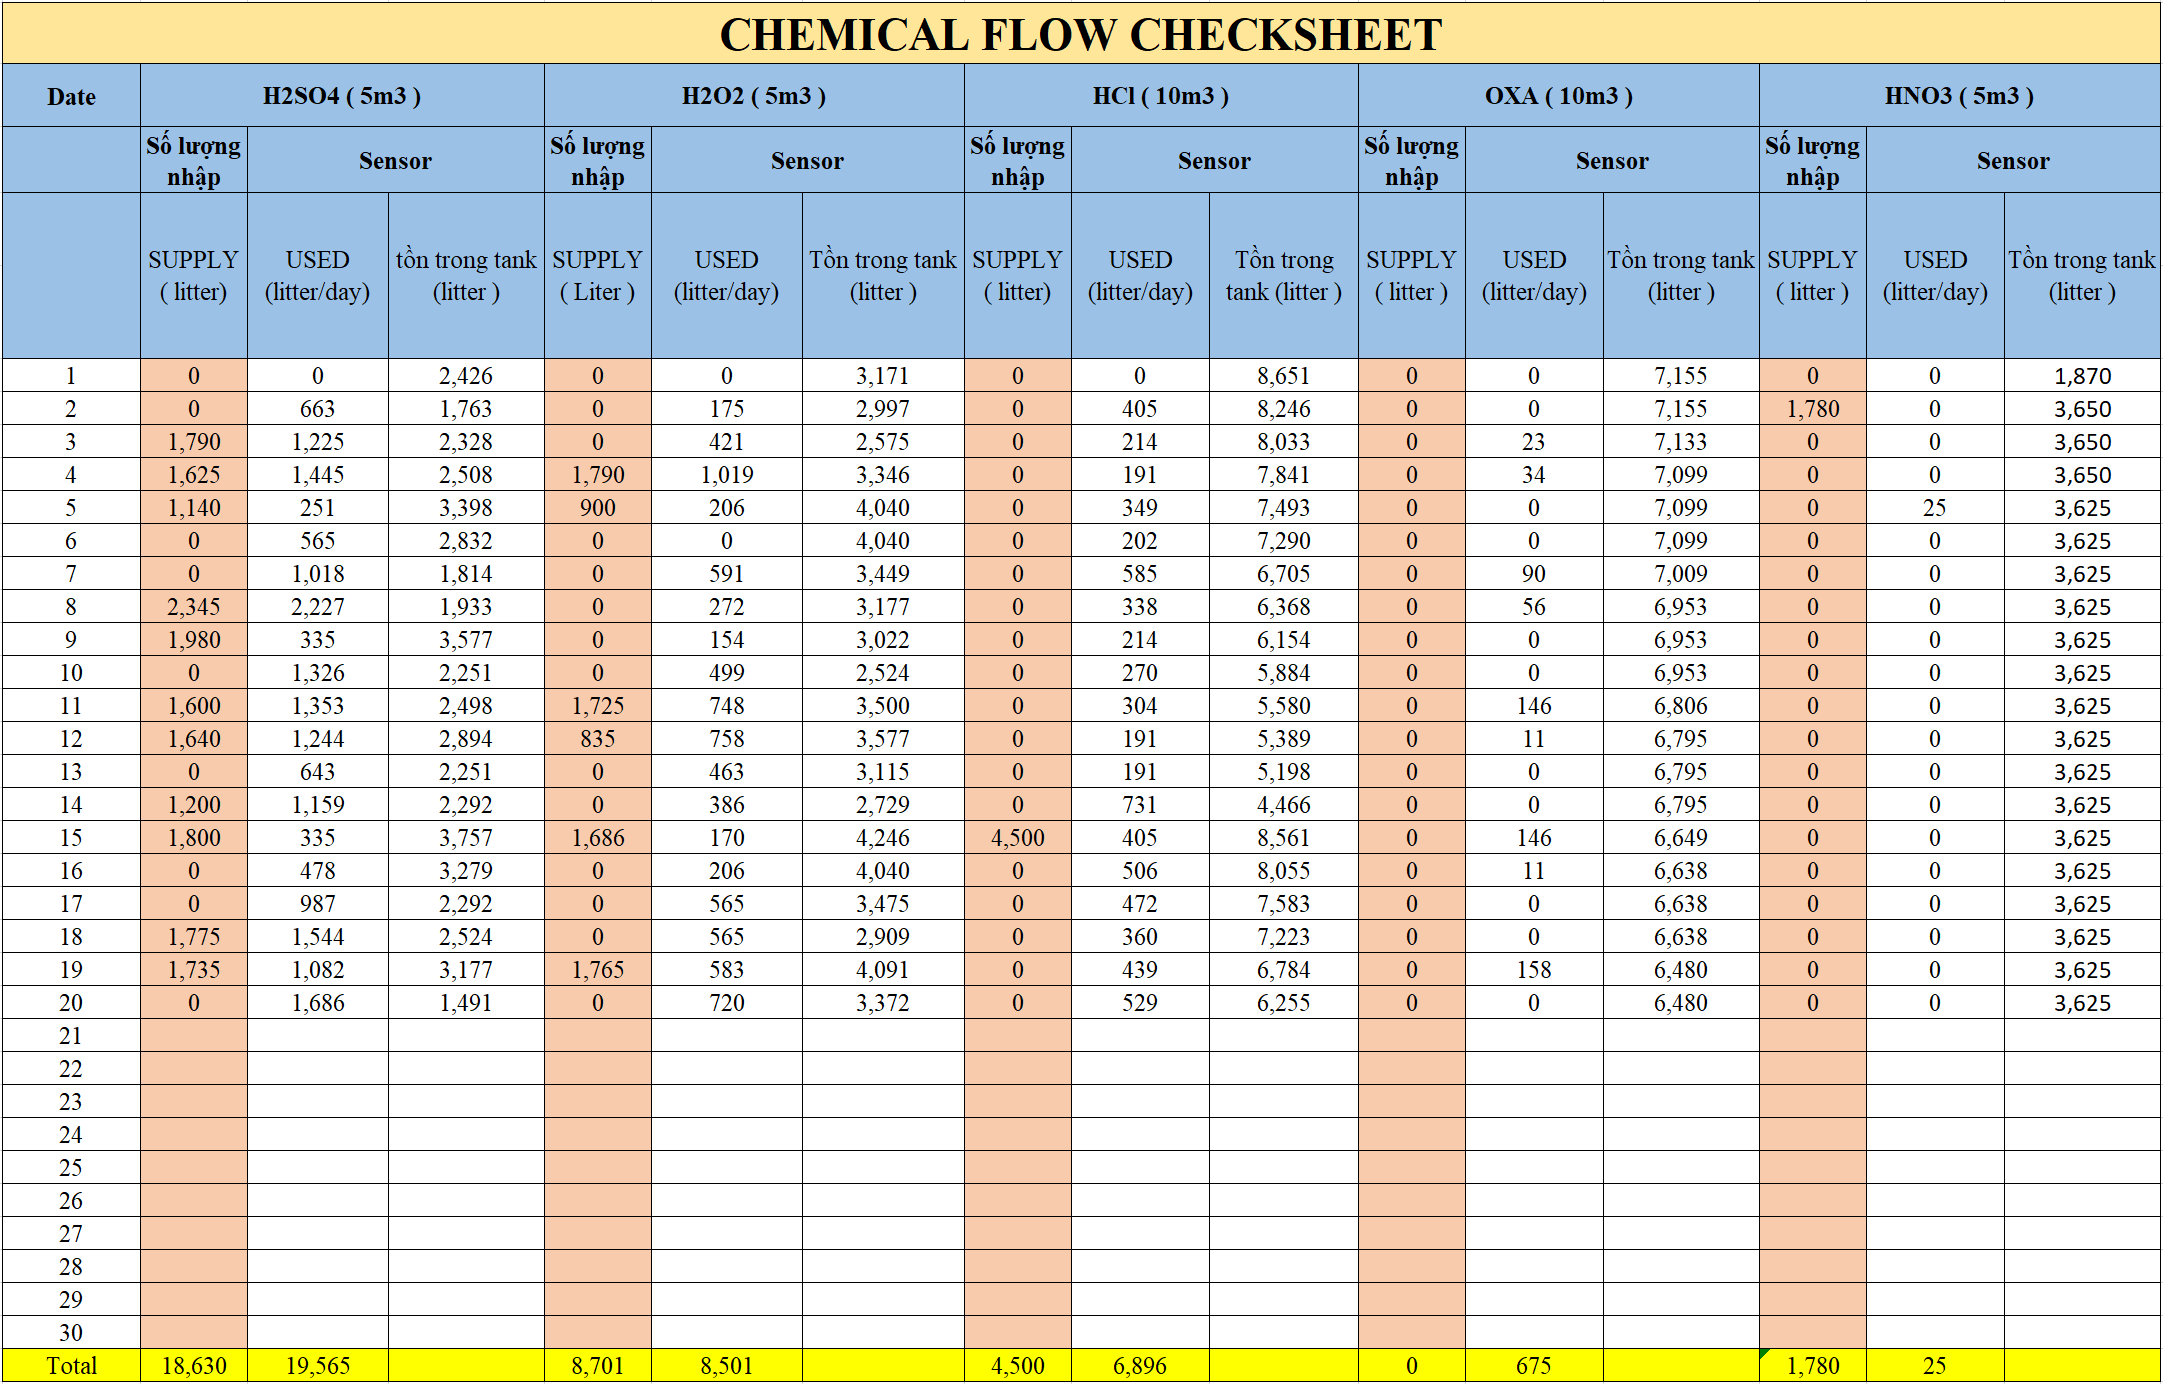Select the Total row label
This screenshot has height=1384, width=2163.
[71, 1366]
